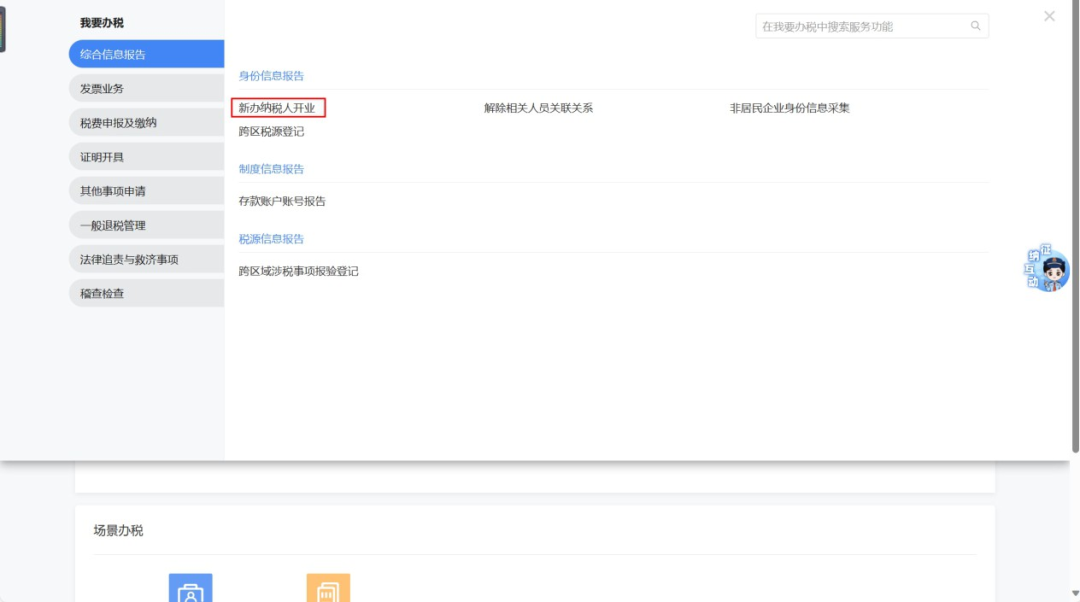Click 存款账户账号报告 link
This screenshot has width=1080, height=602.
282,201
